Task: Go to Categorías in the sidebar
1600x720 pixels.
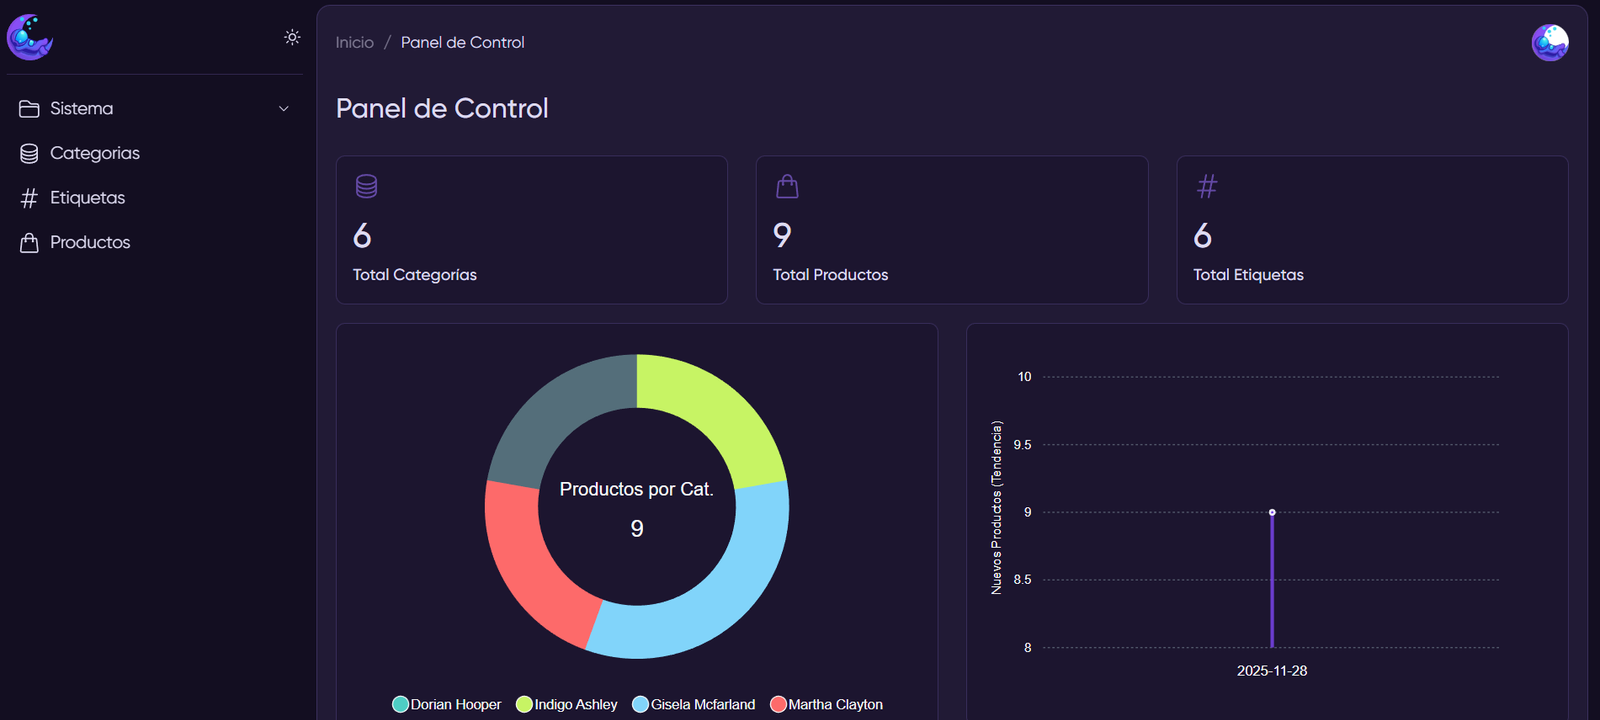Action: point(94,153)
